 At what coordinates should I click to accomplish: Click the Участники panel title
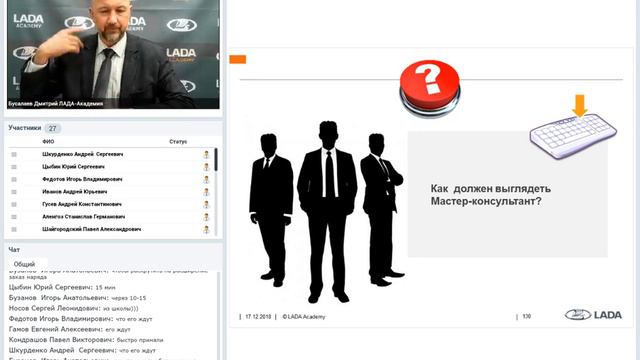coord(25,128)
